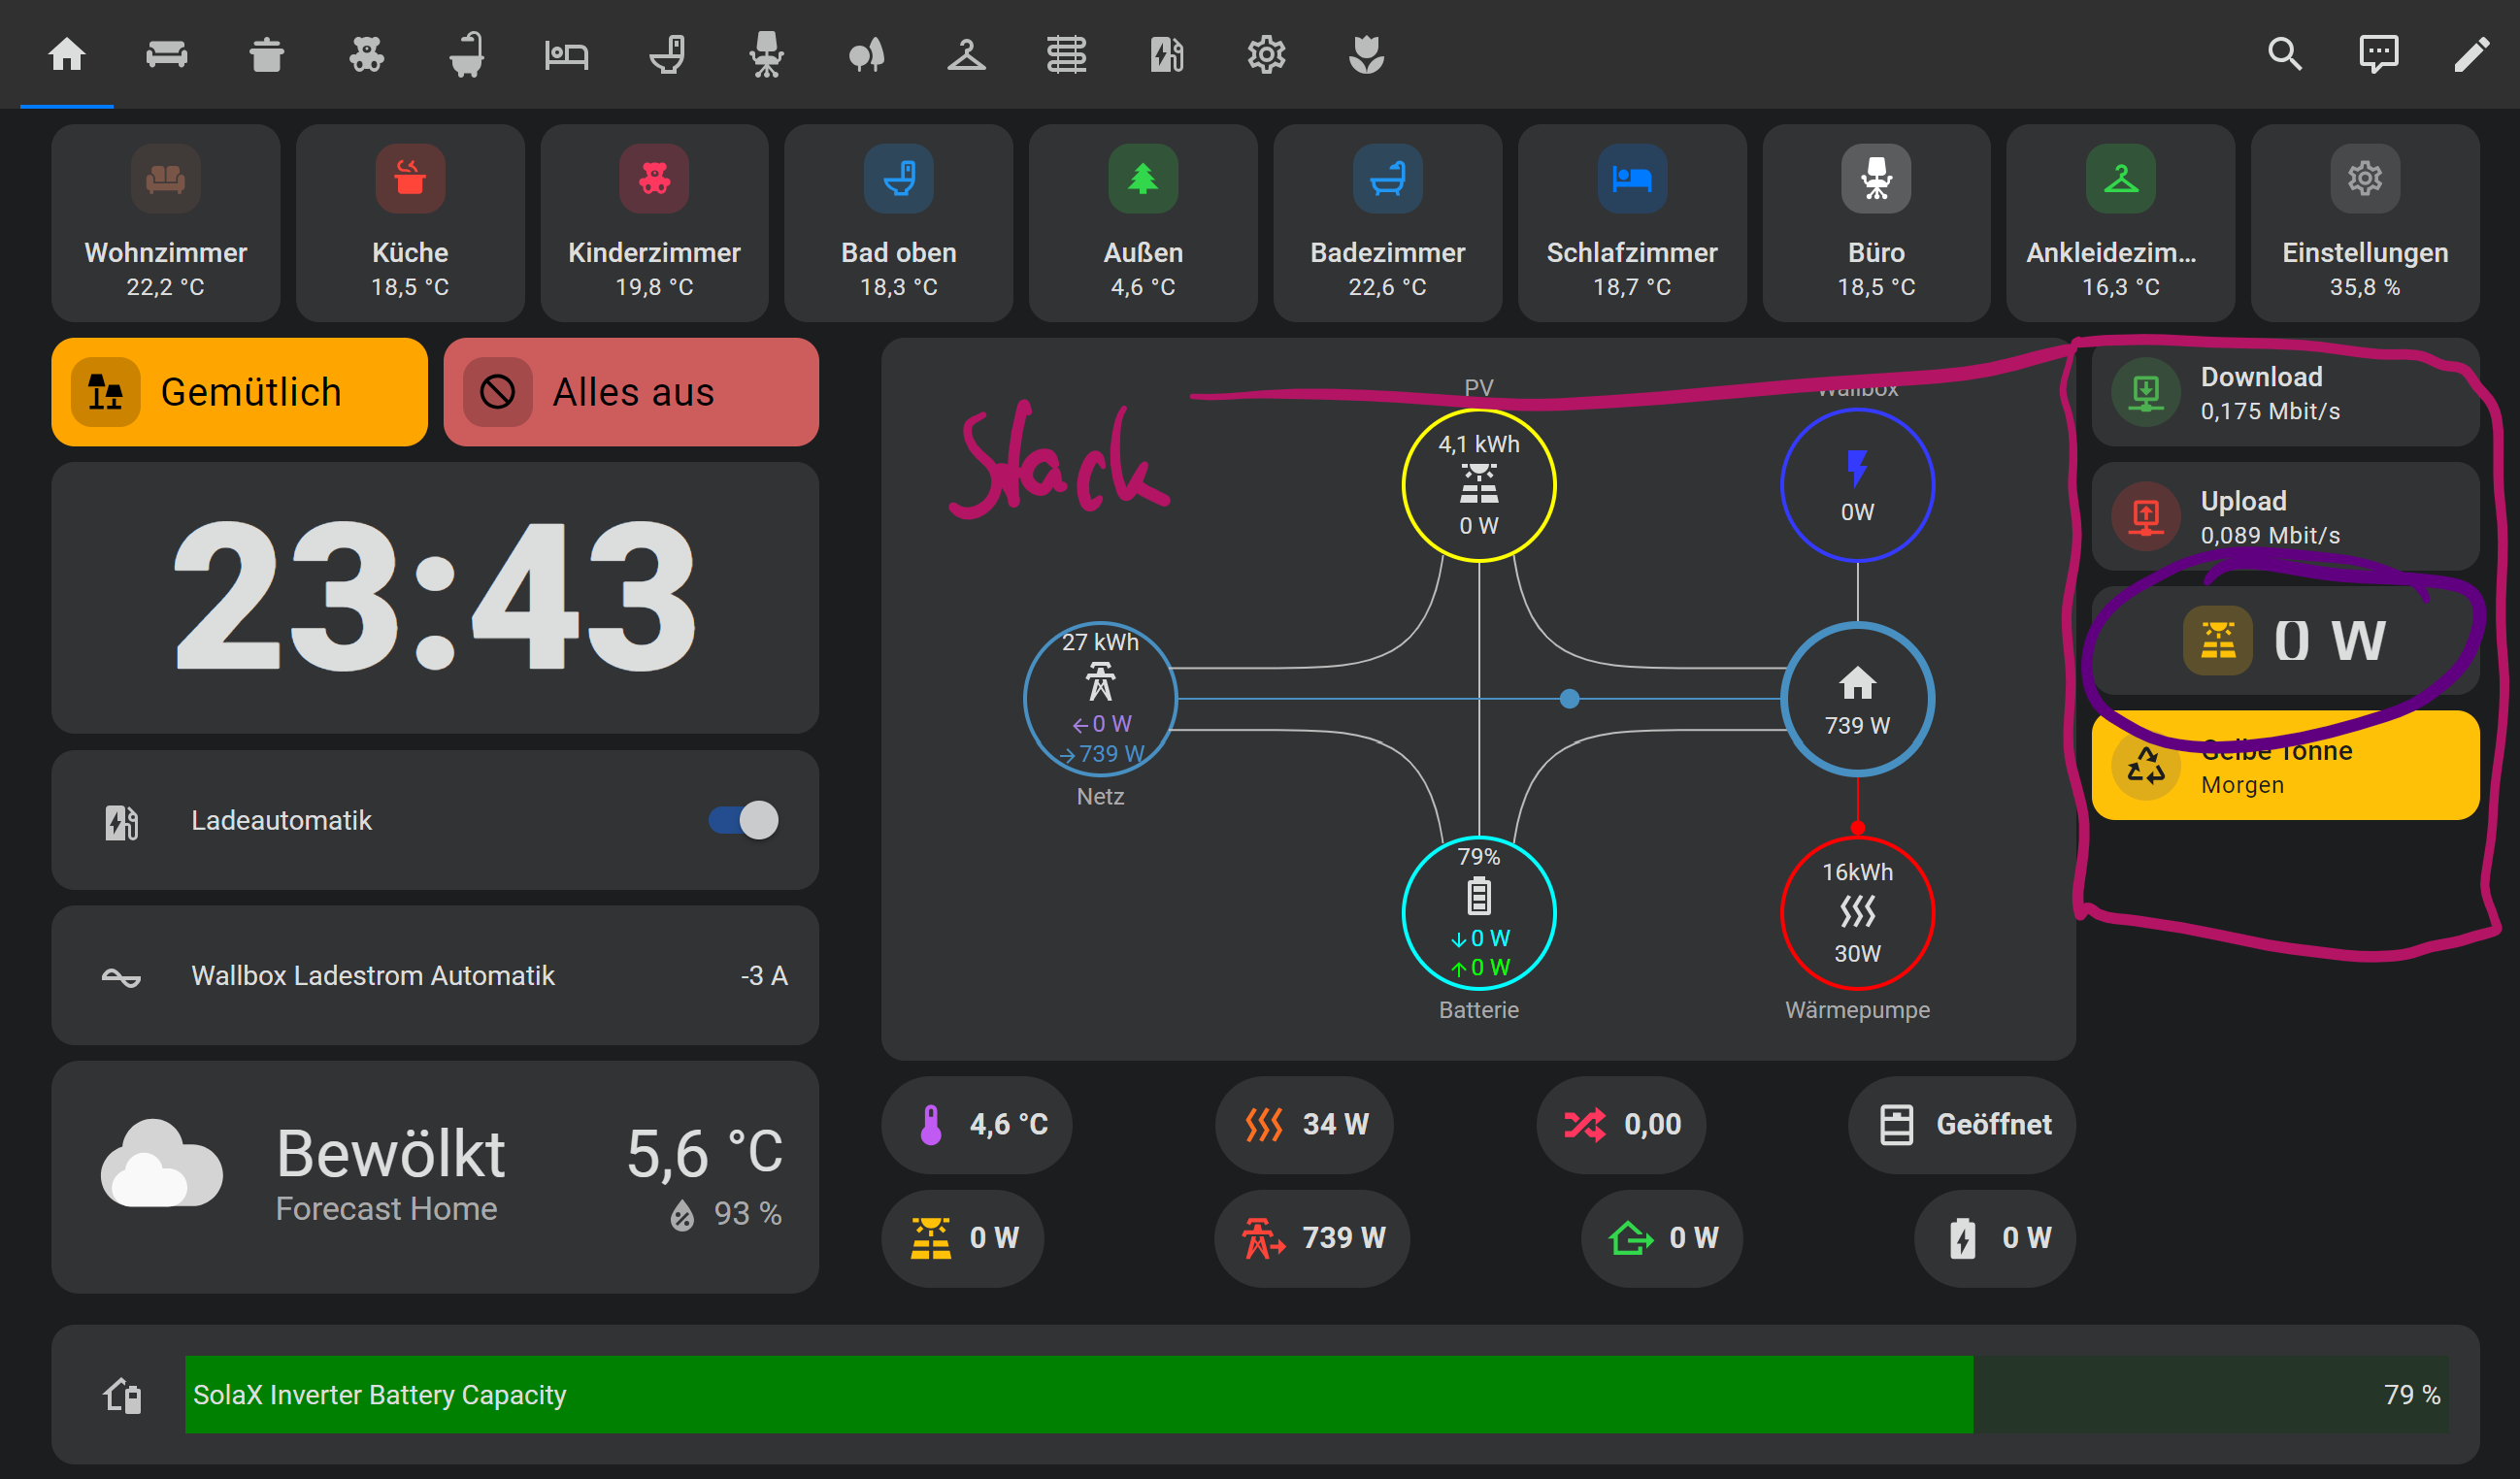2520x1479 pixels.
Task: Select the PV solar circle node
Action: click(1478, 485)
